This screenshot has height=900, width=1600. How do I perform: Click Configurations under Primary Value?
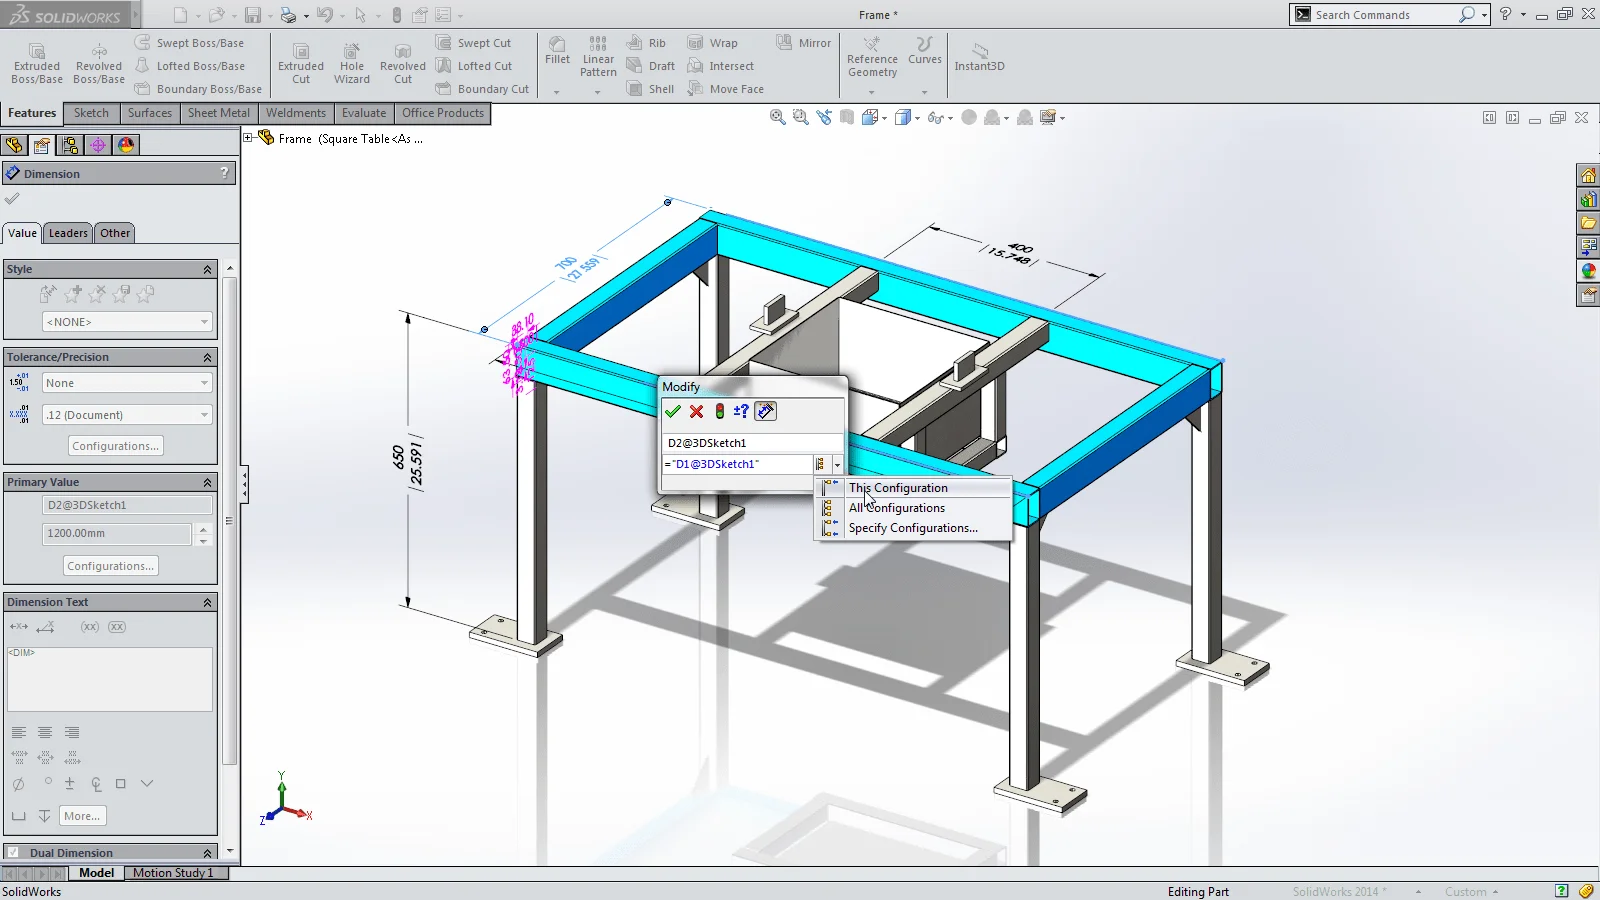coord(110,565)
